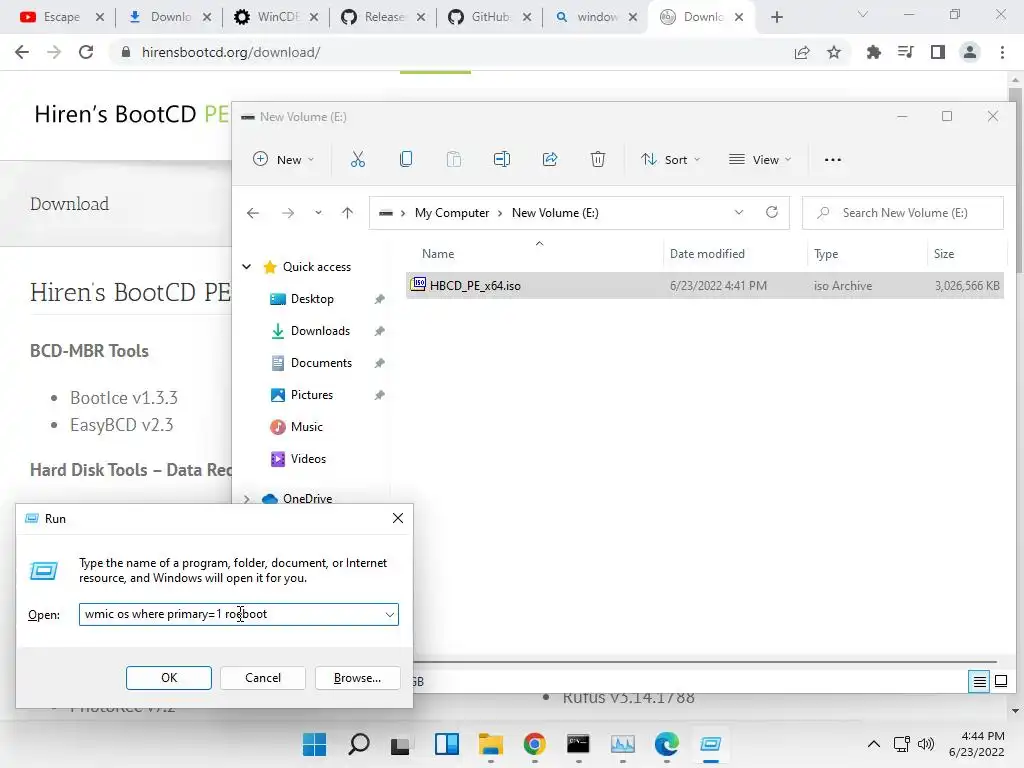Open the View dropdown
The image size is (1024, 768).
click(x=760, y=159)
